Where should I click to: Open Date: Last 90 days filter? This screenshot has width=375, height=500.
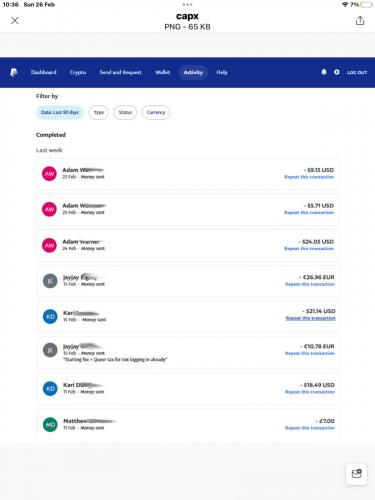coord(60,112)
